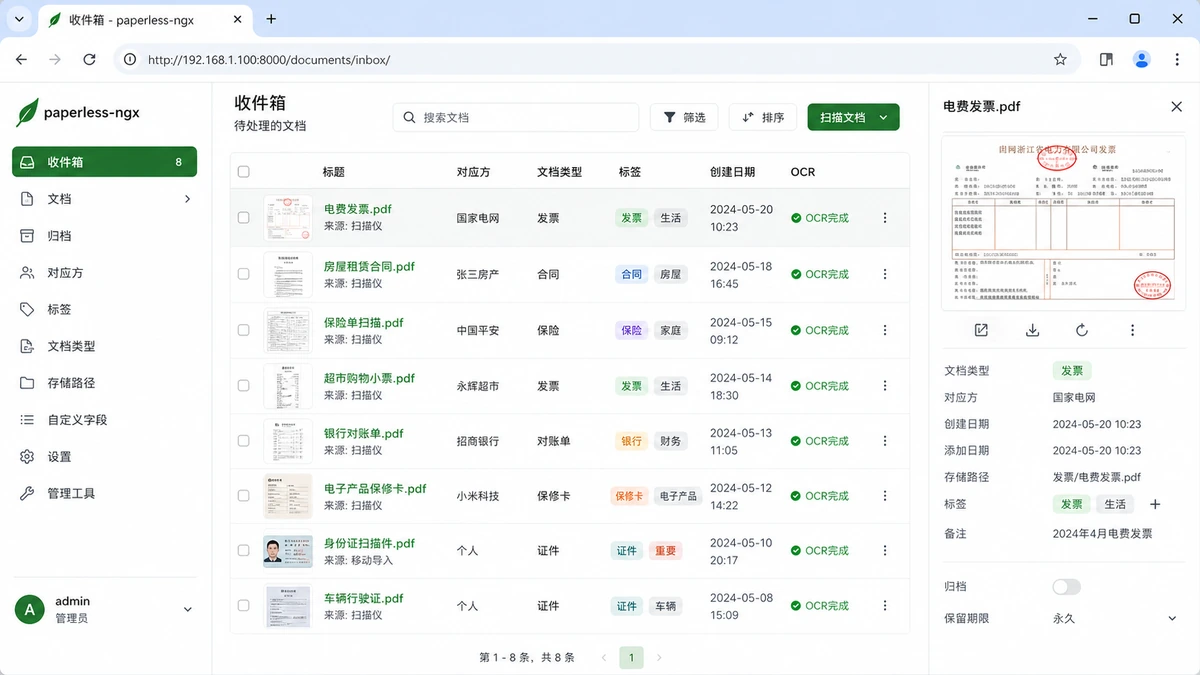Check the 房屋租赁合同.pdf row checkbox
This screenshot has height=675, width=1200.
tap(244, 274)
